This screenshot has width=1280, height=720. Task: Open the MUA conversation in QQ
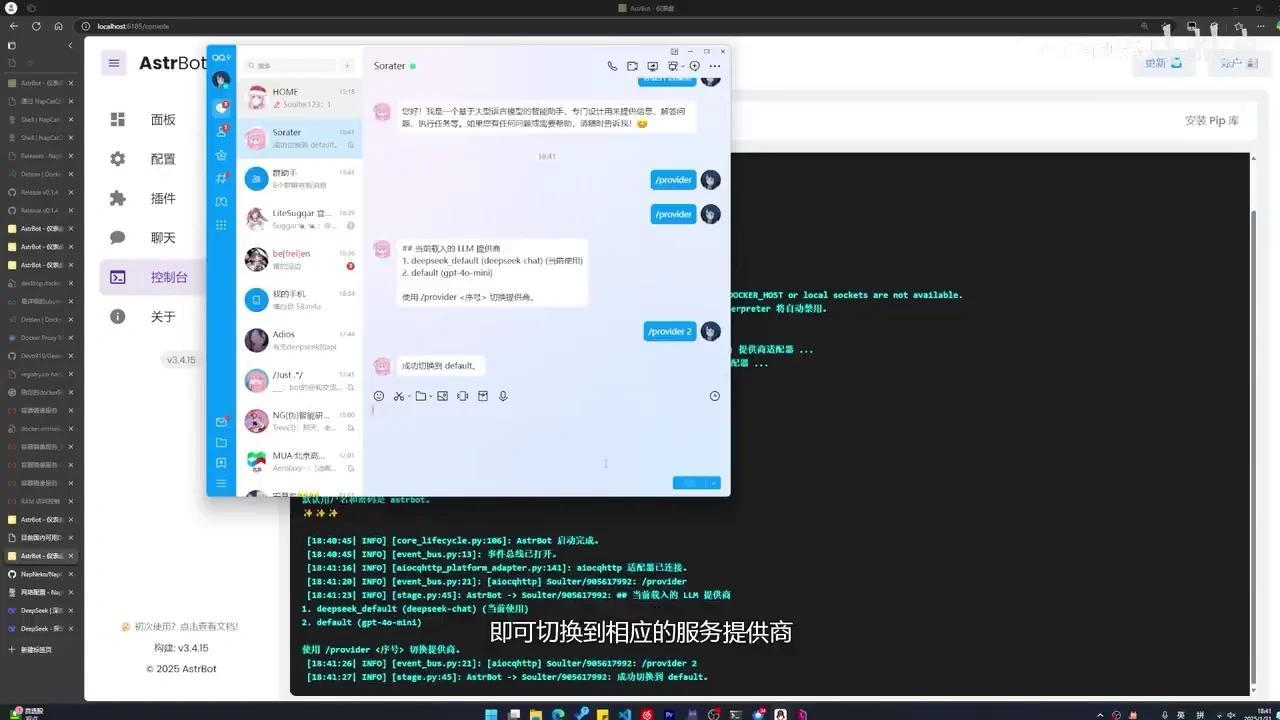click(299, 462)
